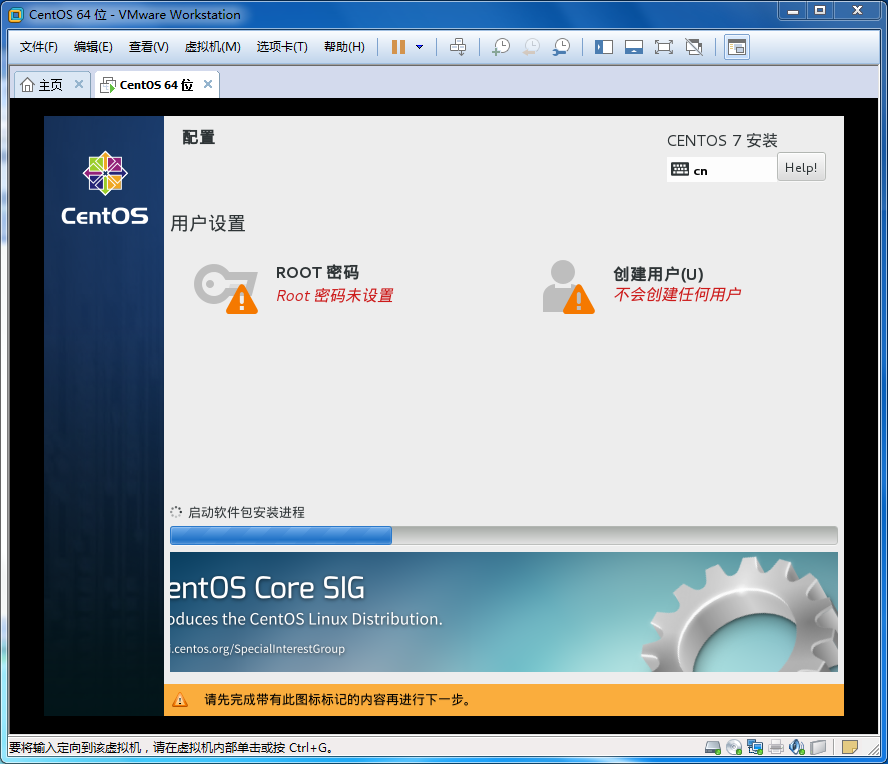Open the snapshot manager icon
Image resolution: width=888 pixels, height=764 pixels.
[x=562, y=47]
